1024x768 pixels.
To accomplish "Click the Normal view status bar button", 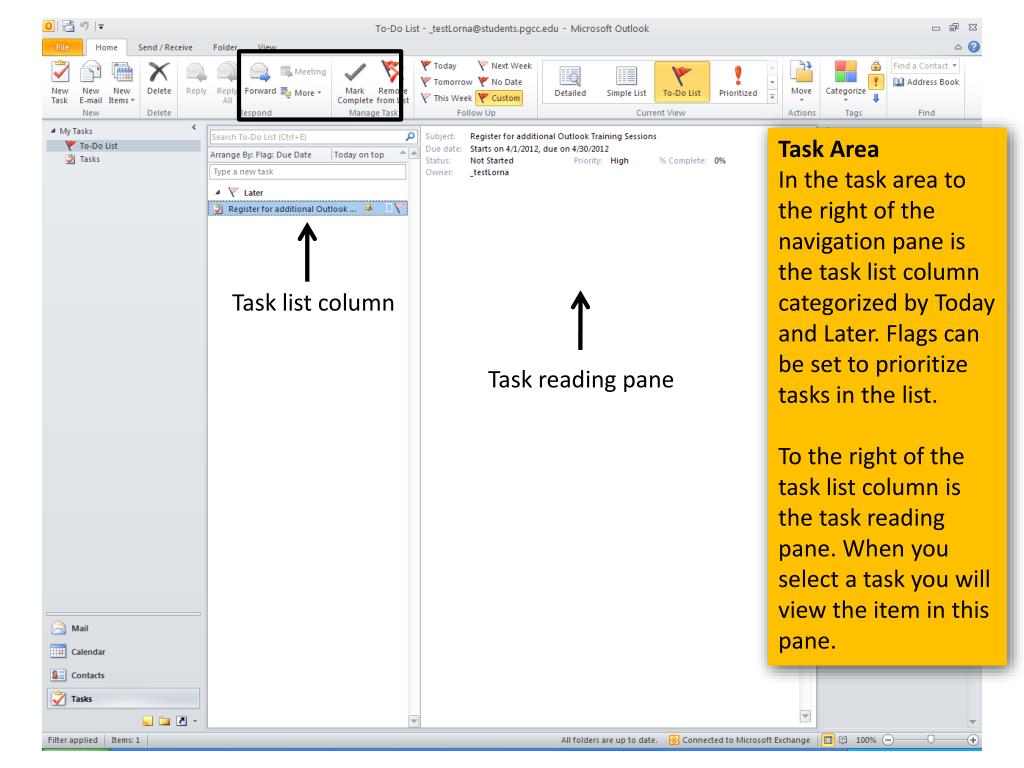I will point(828,740).
